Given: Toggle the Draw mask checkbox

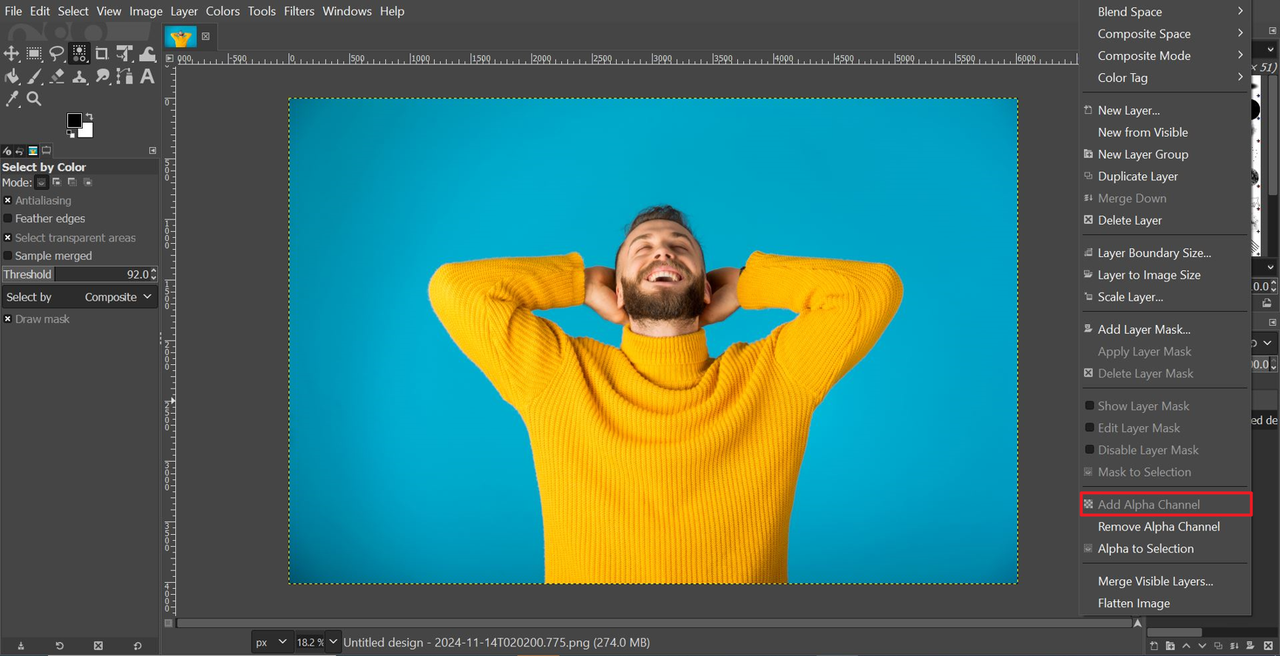Looking at the screenshot, I should click(8, 319).
